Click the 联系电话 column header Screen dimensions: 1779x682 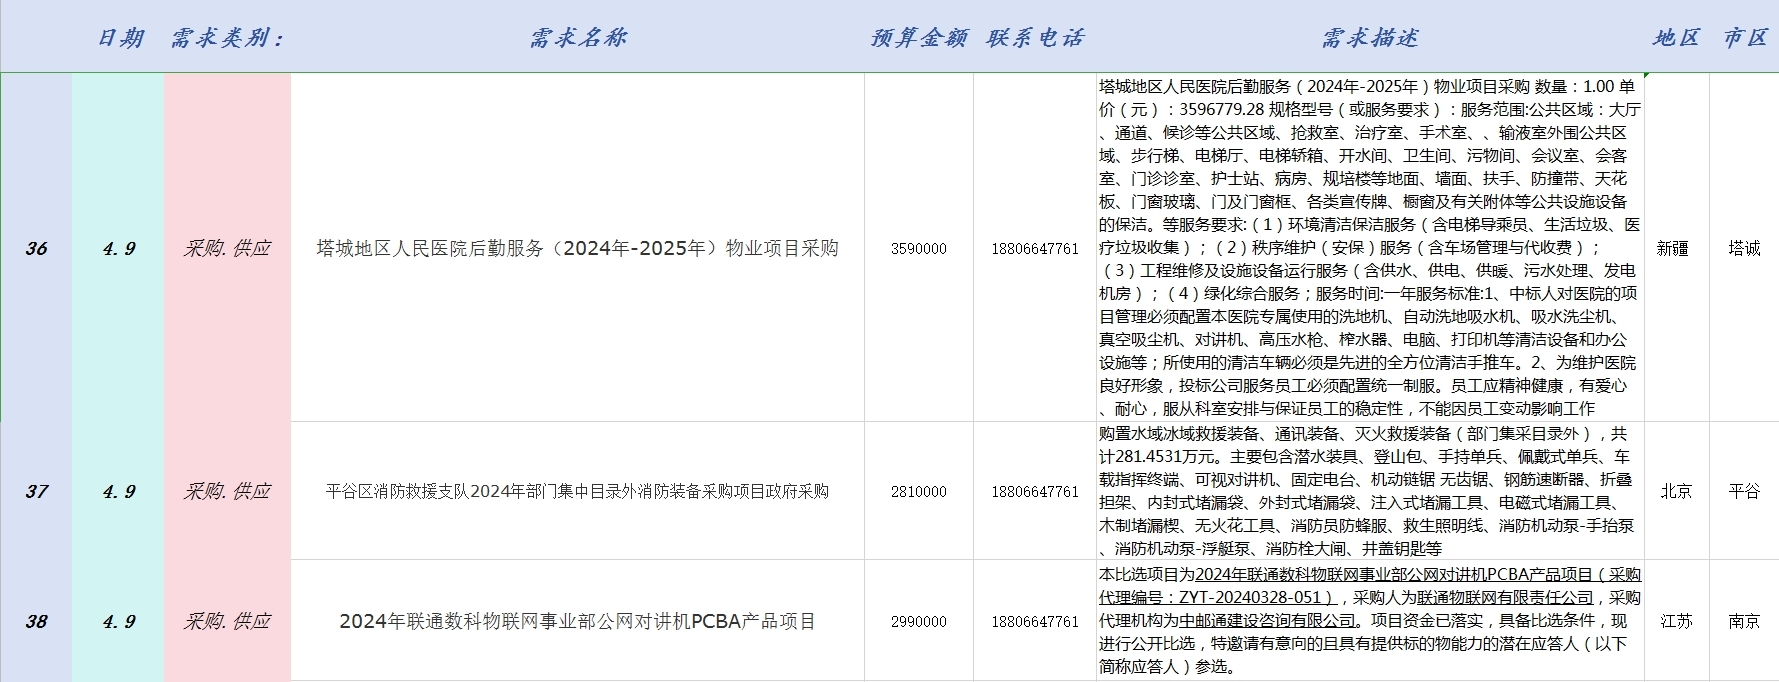(1035, 38)
